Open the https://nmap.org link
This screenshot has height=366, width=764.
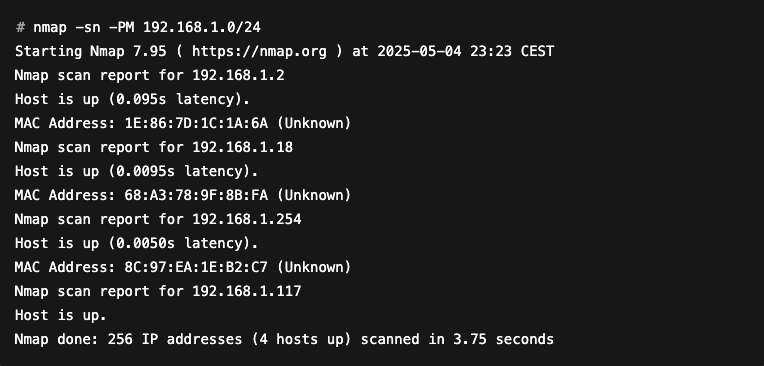click(x=259, y=52)
